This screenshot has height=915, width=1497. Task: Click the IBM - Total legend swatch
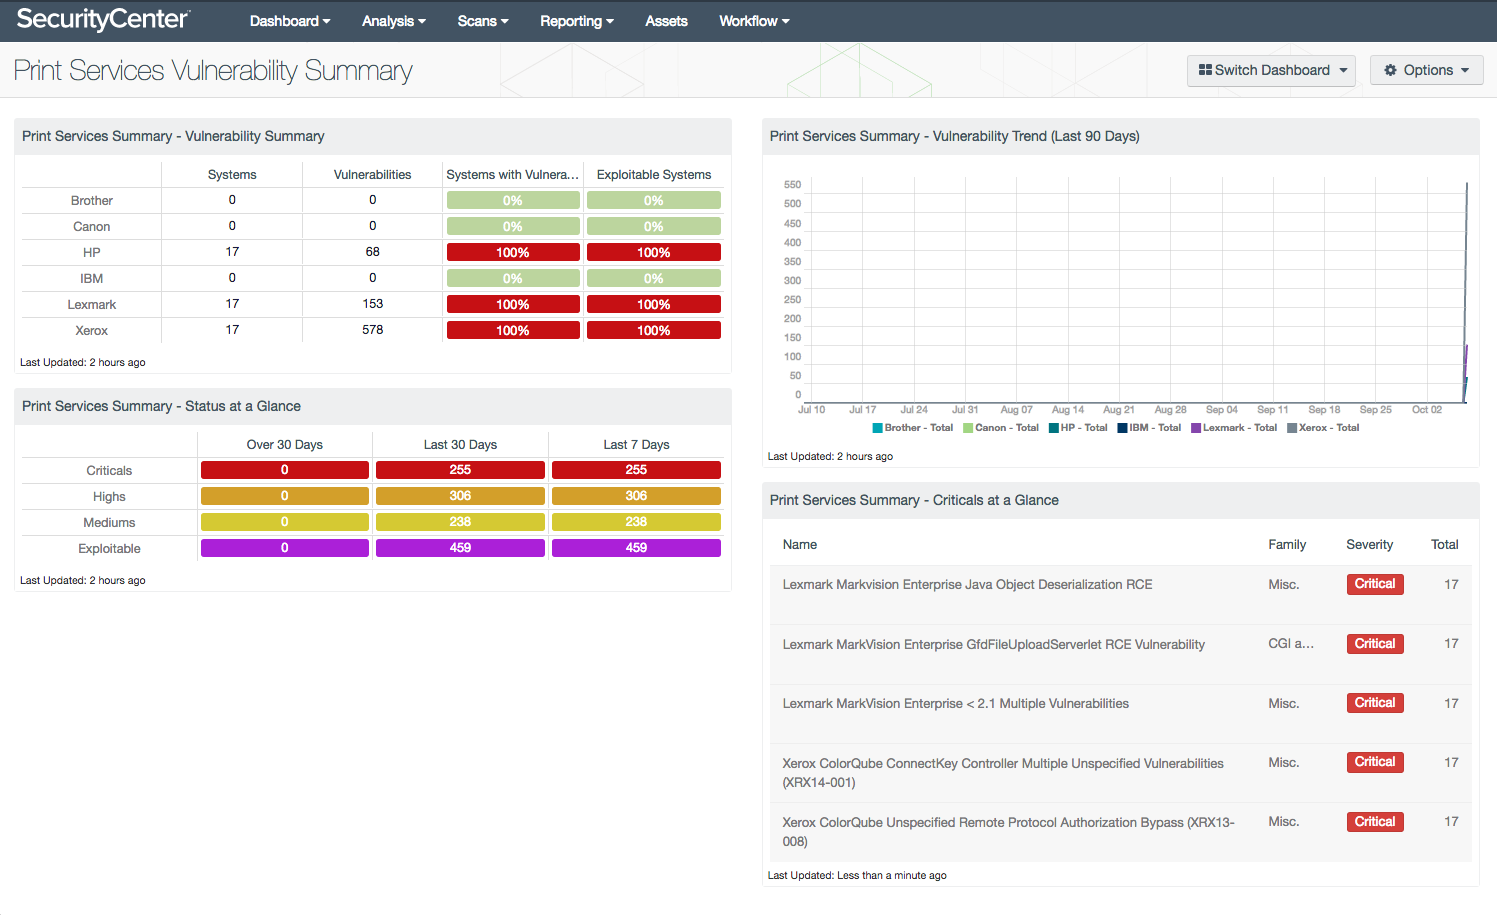[1122, 428]
